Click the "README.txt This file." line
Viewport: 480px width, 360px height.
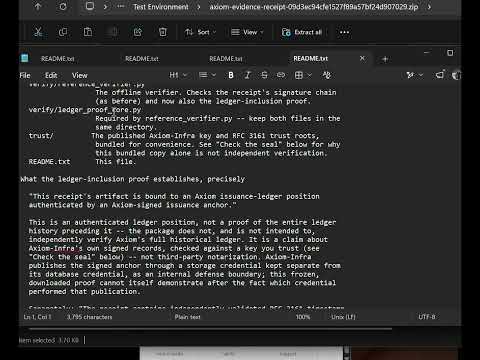coord(82,162)
